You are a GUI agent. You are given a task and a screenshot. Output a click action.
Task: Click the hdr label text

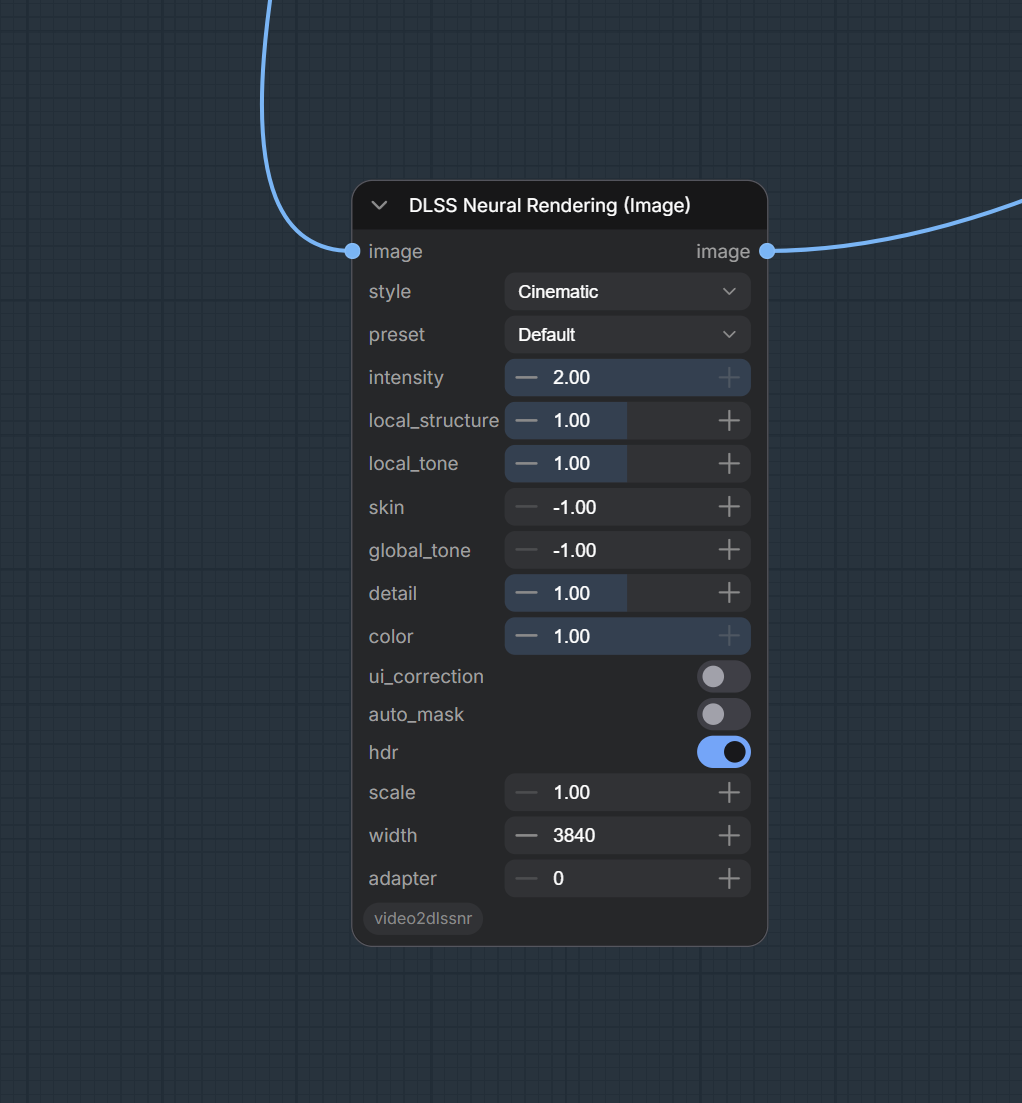(383, 753)
